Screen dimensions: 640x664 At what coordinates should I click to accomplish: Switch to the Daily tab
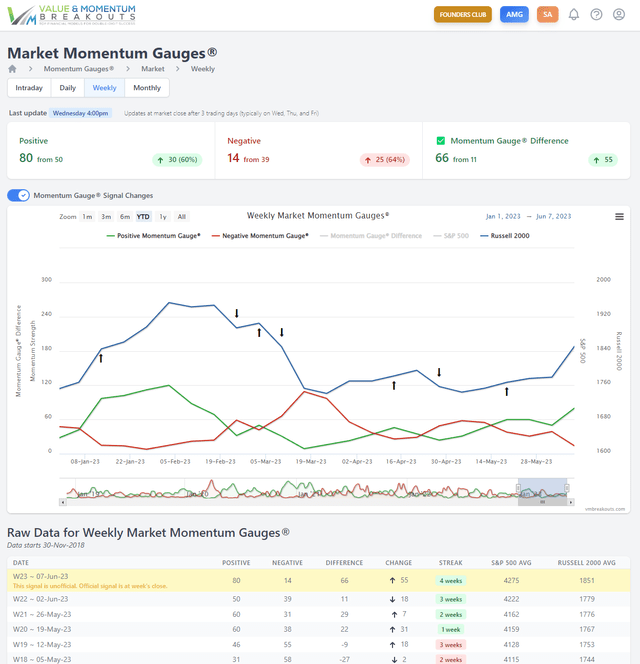coord(67,88)
